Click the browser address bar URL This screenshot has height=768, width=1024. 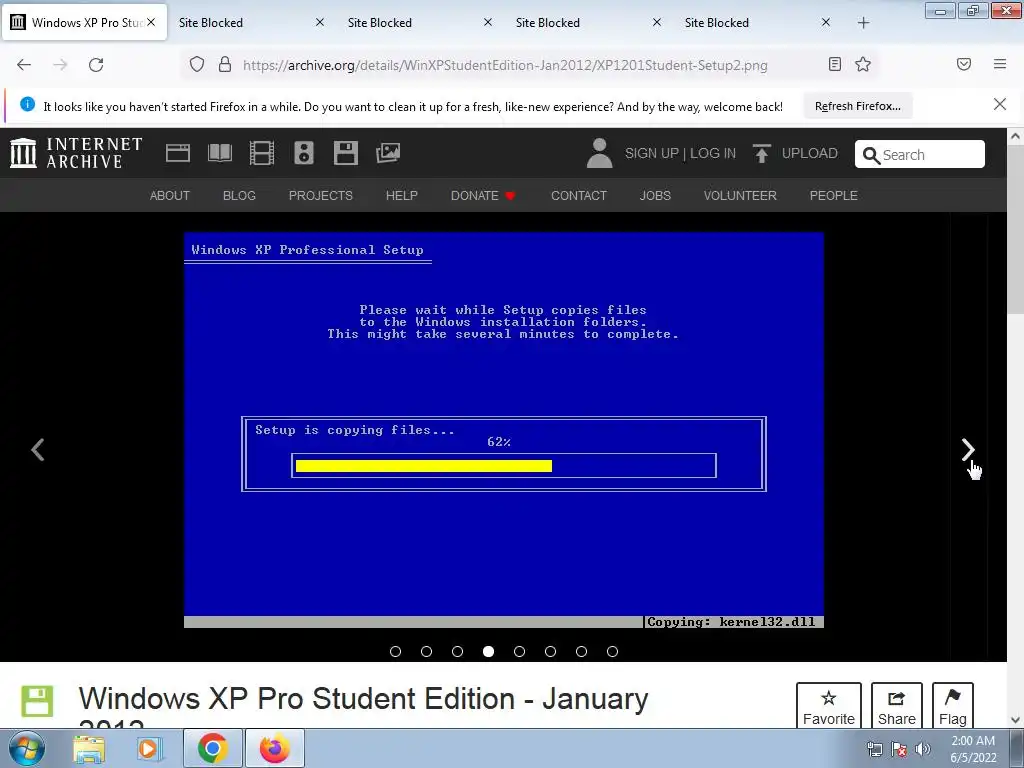tap(505, 65)
